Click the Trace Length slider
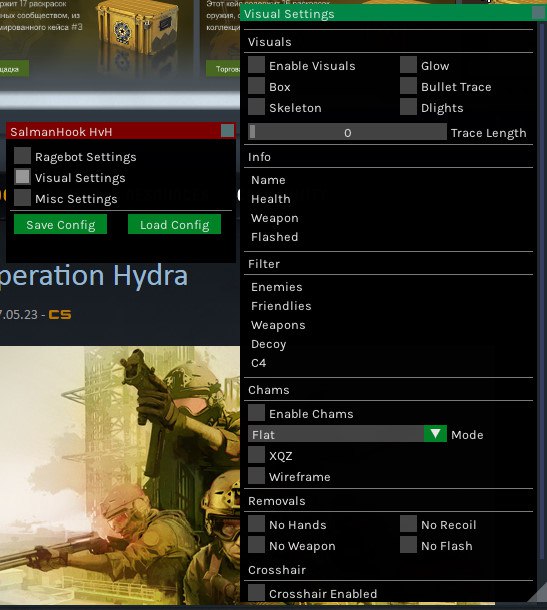Screen dimensions: 547x610 (347, 132)
